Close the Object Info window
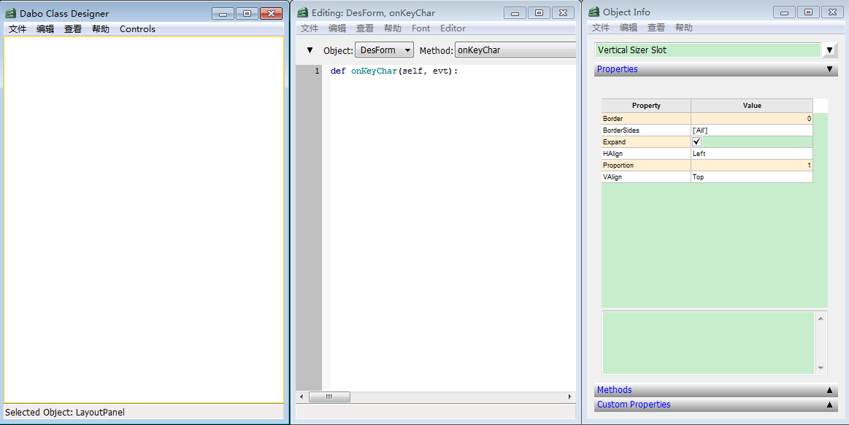The width and height of the screenshot is (849, 425). pyautogui.click(x=833, y=12)
